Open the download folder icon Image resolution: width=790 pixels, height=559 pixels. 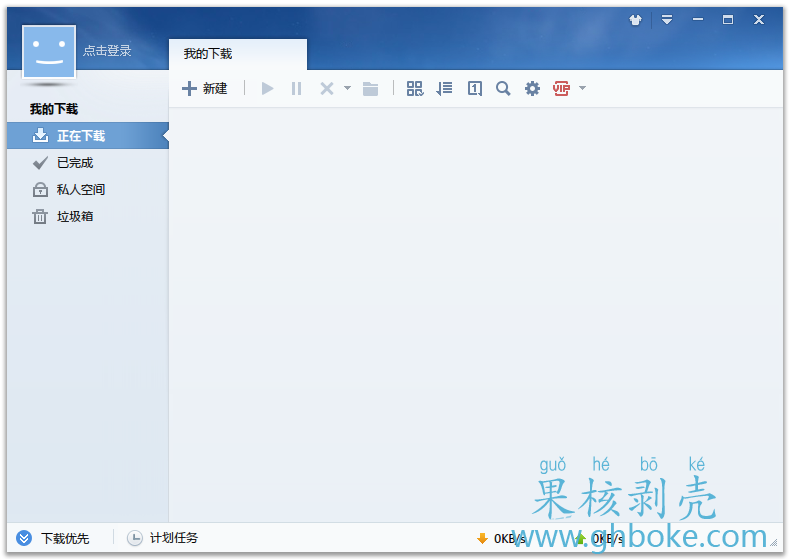point(371,88)
